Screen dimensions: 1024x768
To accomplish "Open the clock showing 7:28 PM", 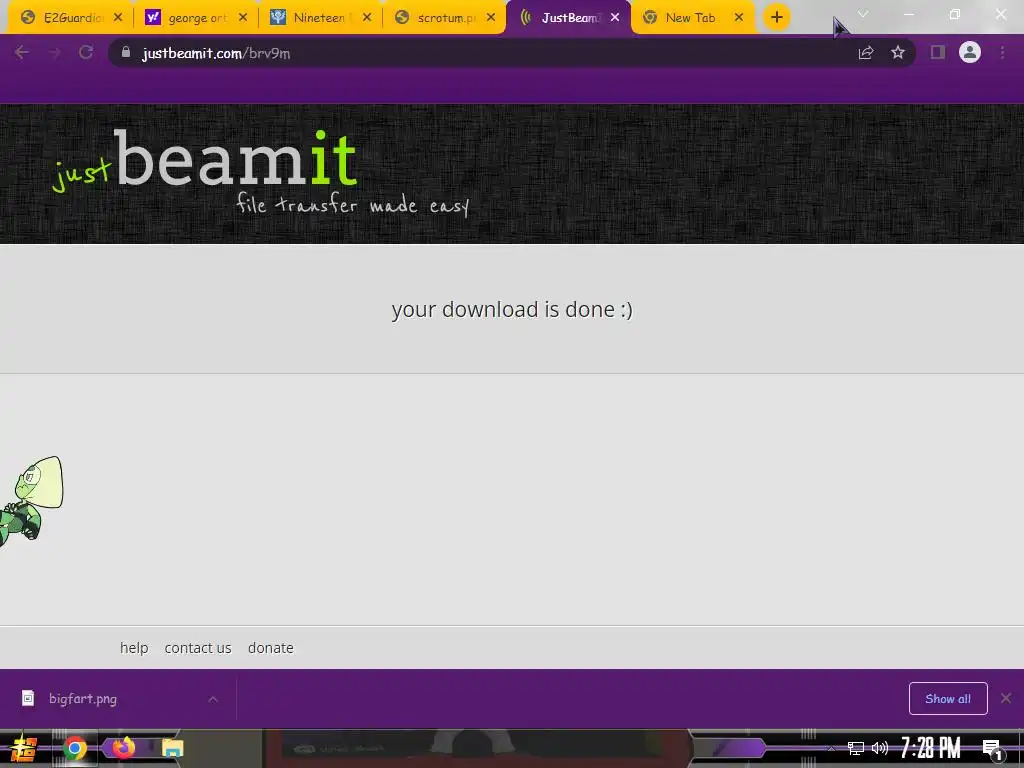I will (x=931, y=748).
